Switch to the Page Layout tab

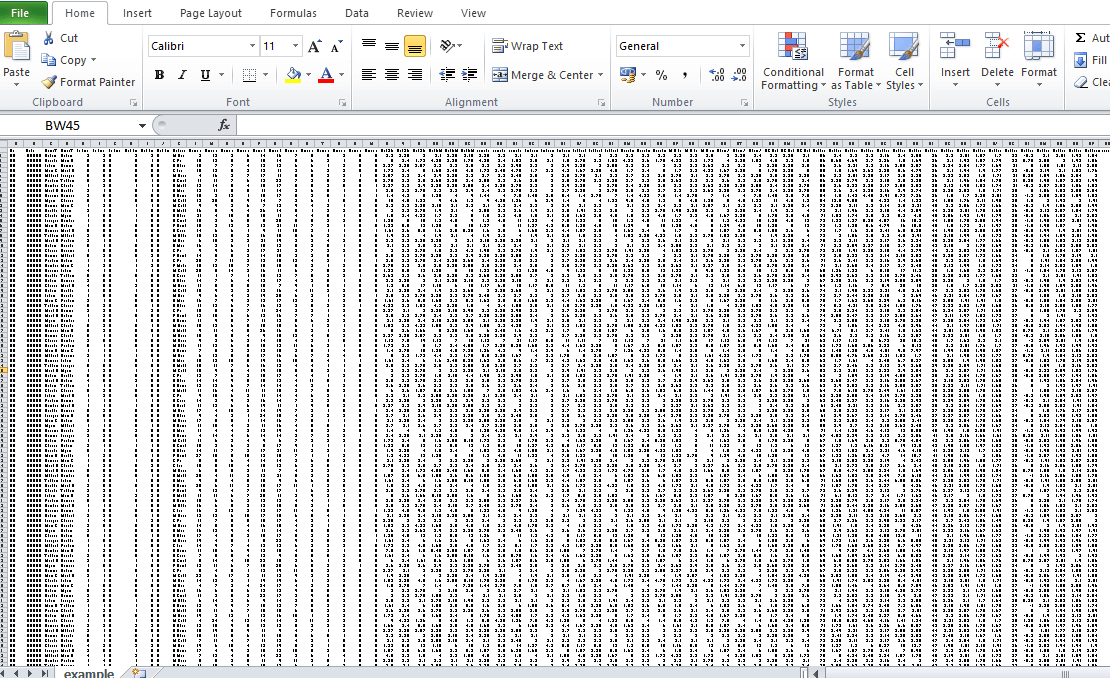[x=210, y=13]
